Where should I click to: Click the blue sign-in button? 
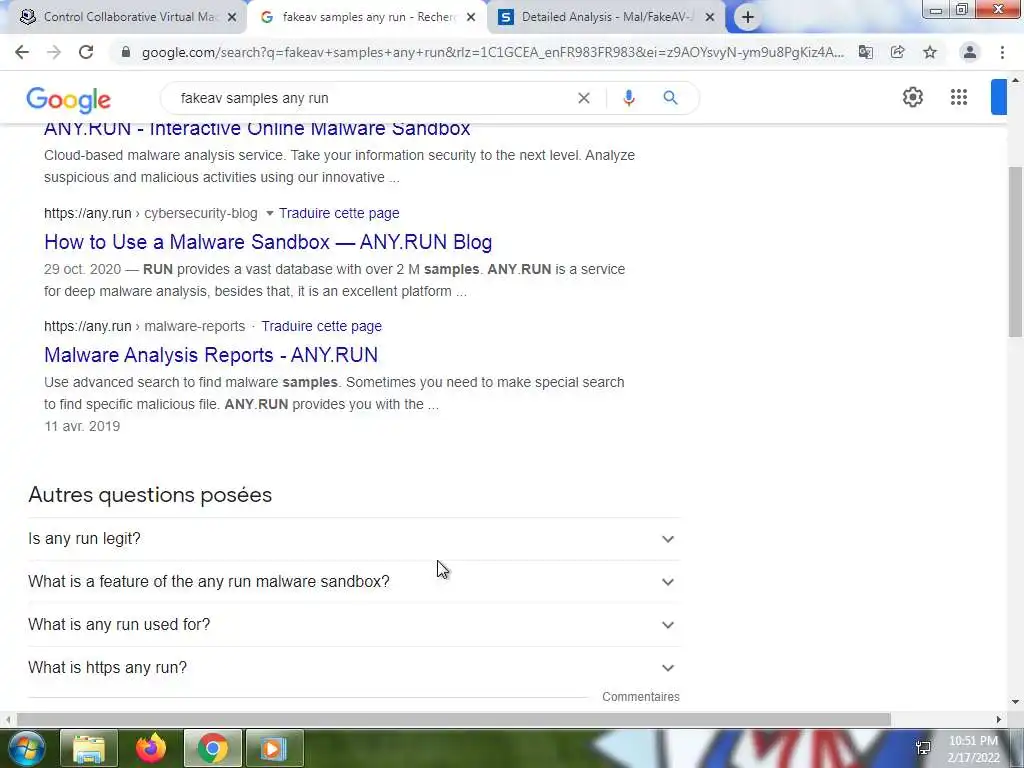pyautogui.click(x=999, y=97)
